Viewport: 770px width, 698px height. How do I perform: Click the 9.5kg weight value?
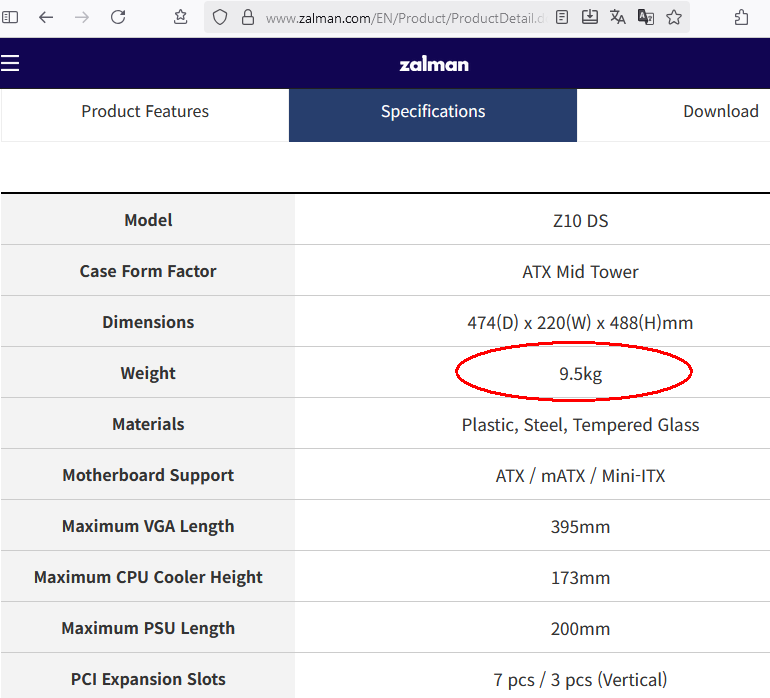coord(580,374)
